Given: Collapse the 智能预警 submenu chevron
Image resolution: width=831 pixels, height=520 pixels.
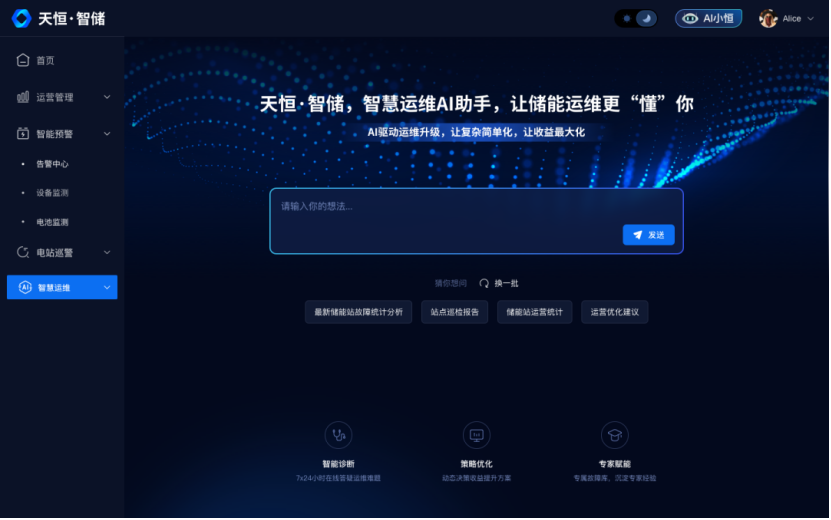Looking at the screenshot, I should (107, 134).
